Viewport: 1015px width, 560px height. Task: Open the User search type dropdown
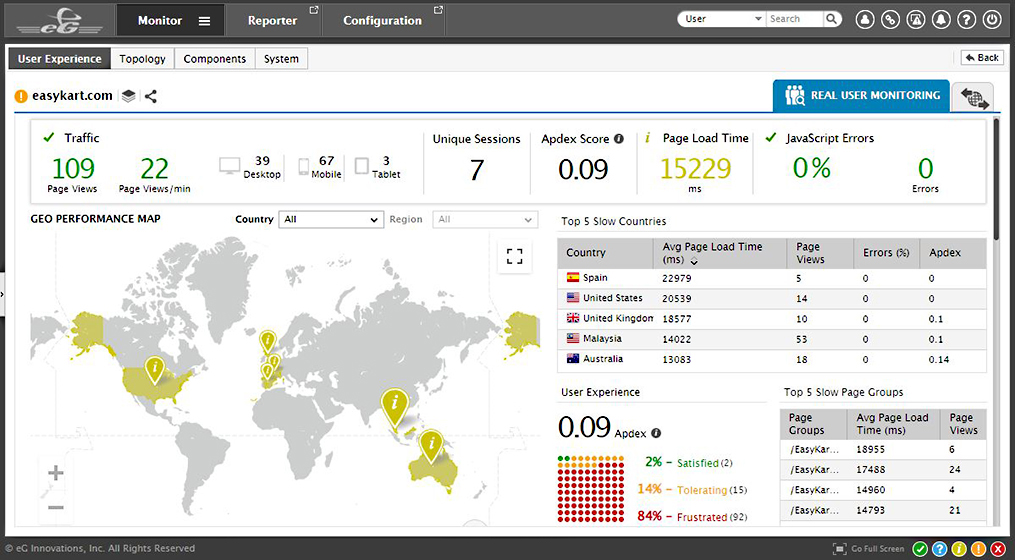[x=722, y=19]
